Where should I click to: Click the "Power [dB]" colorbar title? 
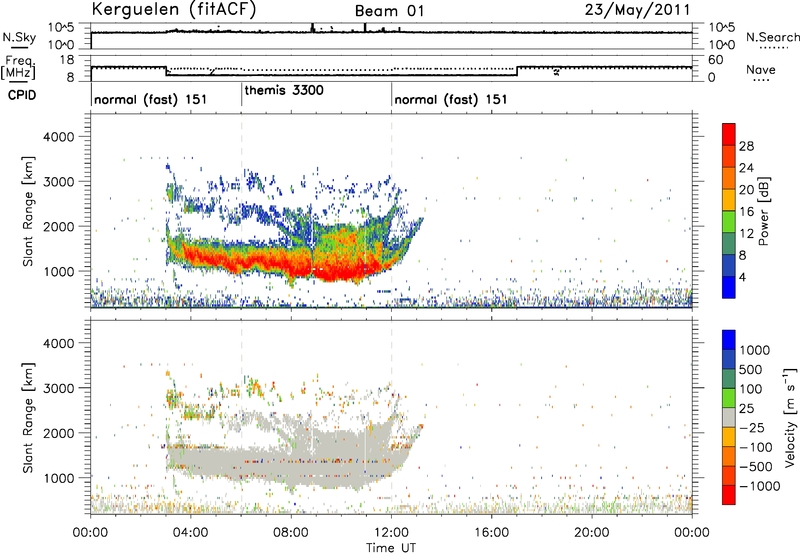(x=763, y=211)
